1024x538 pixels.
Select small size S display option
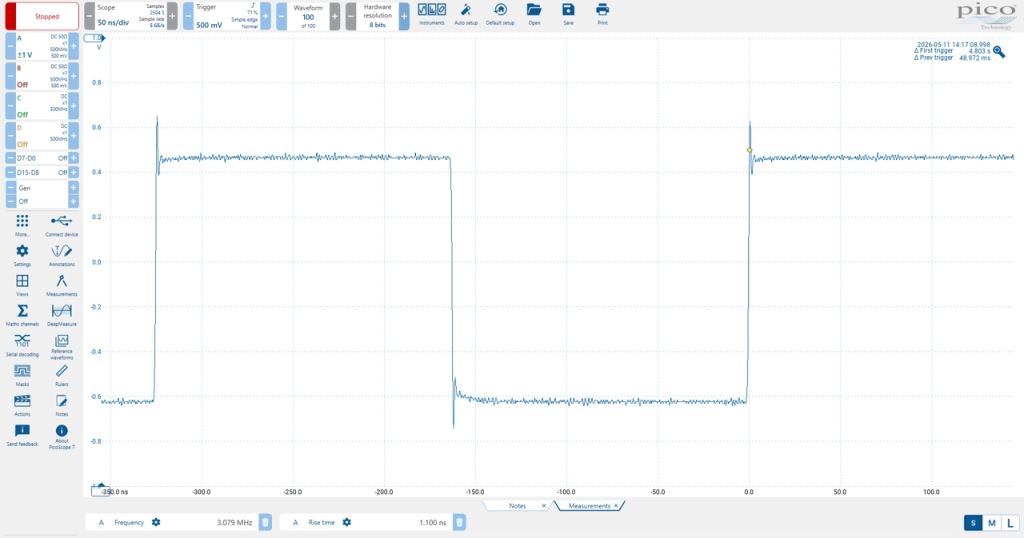(x=973, y=523)
